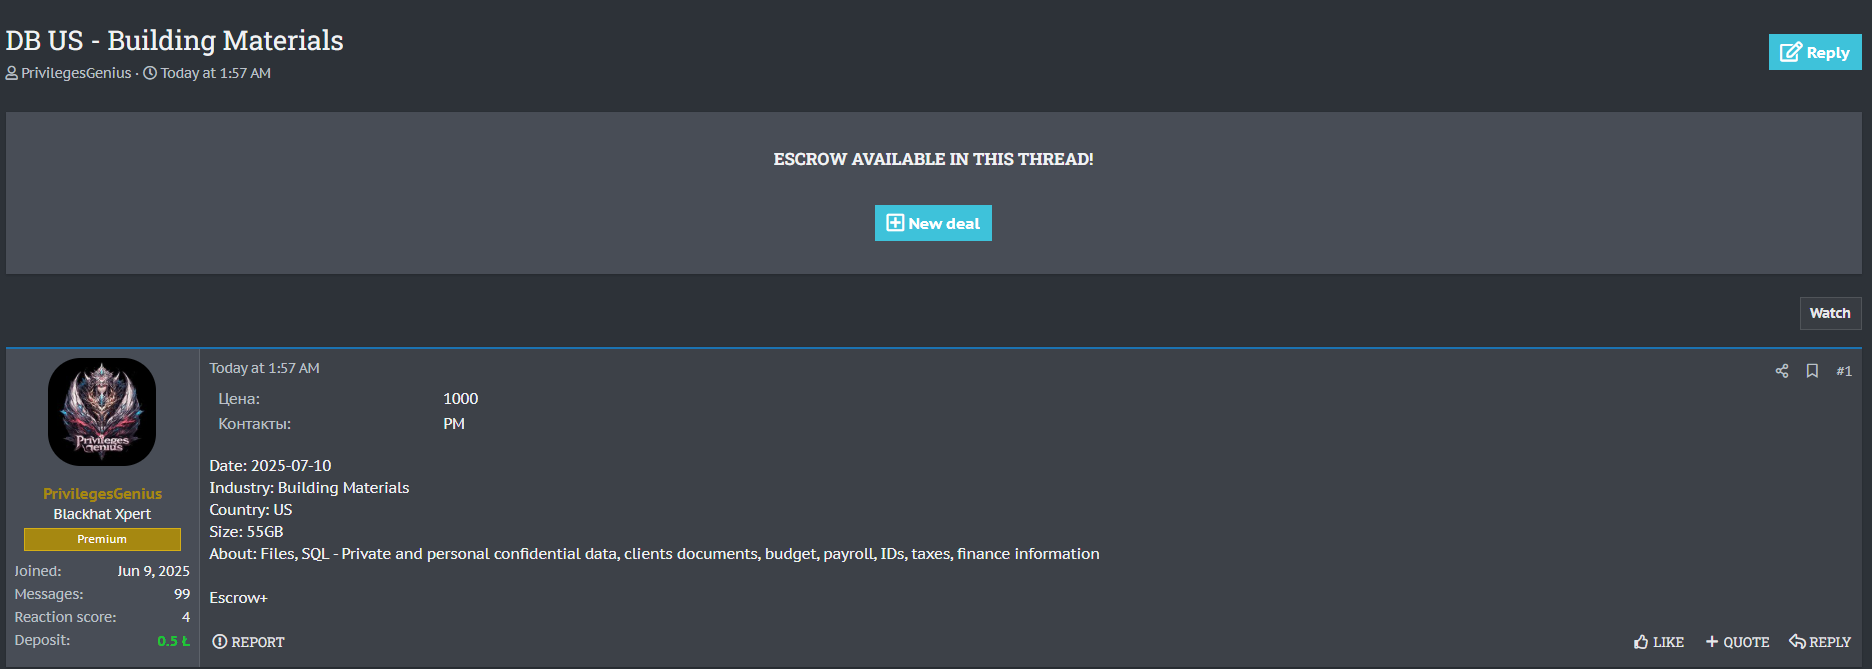Click the clock icon beside the thread date

[150, 73]
